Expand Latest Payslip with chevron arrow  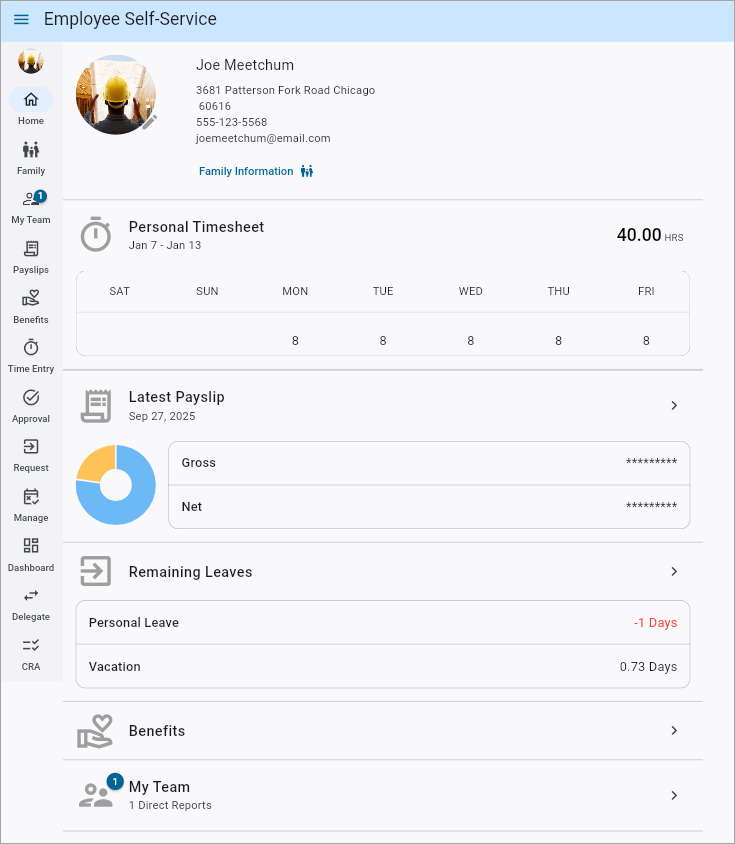(x=674, y=405)
